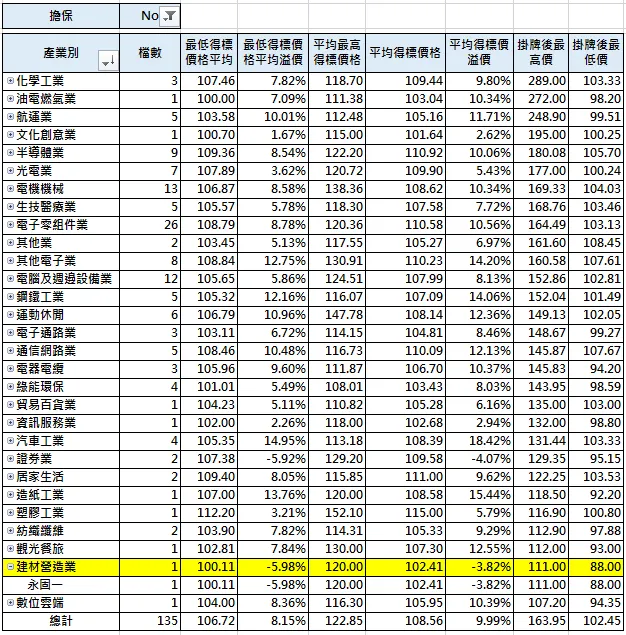Viewport: 626px width, 635px height.
Task: Select the 擔保 filter label cell
Action: 61,16
